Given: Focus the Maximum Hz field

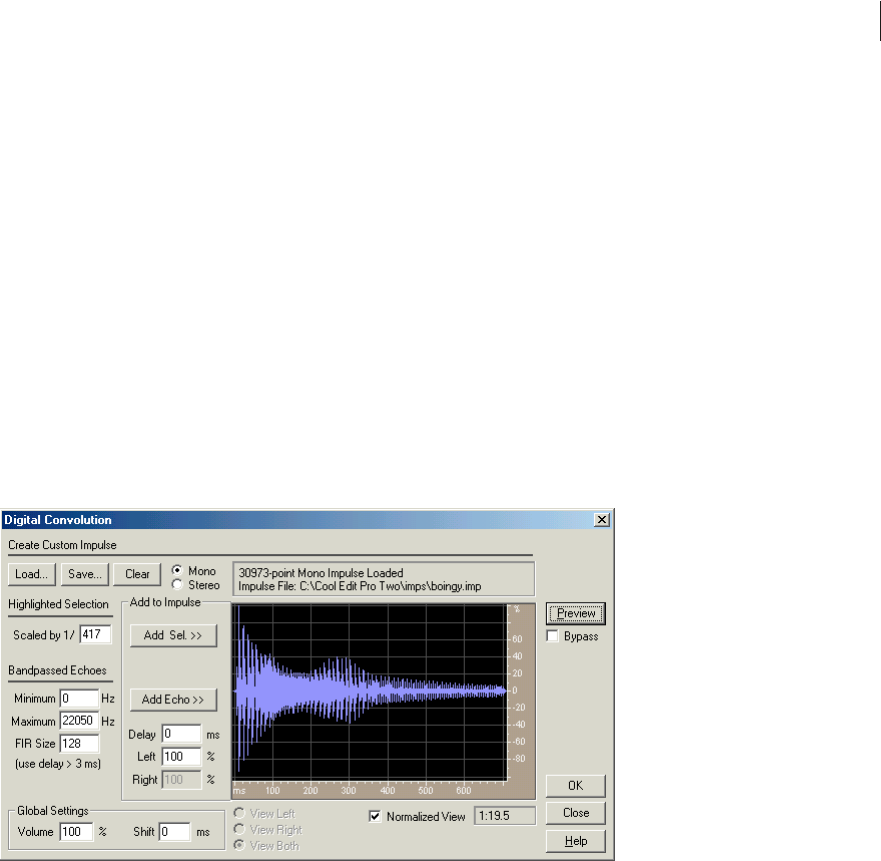Looking at the screenshot, I should (x=79, y=720).
